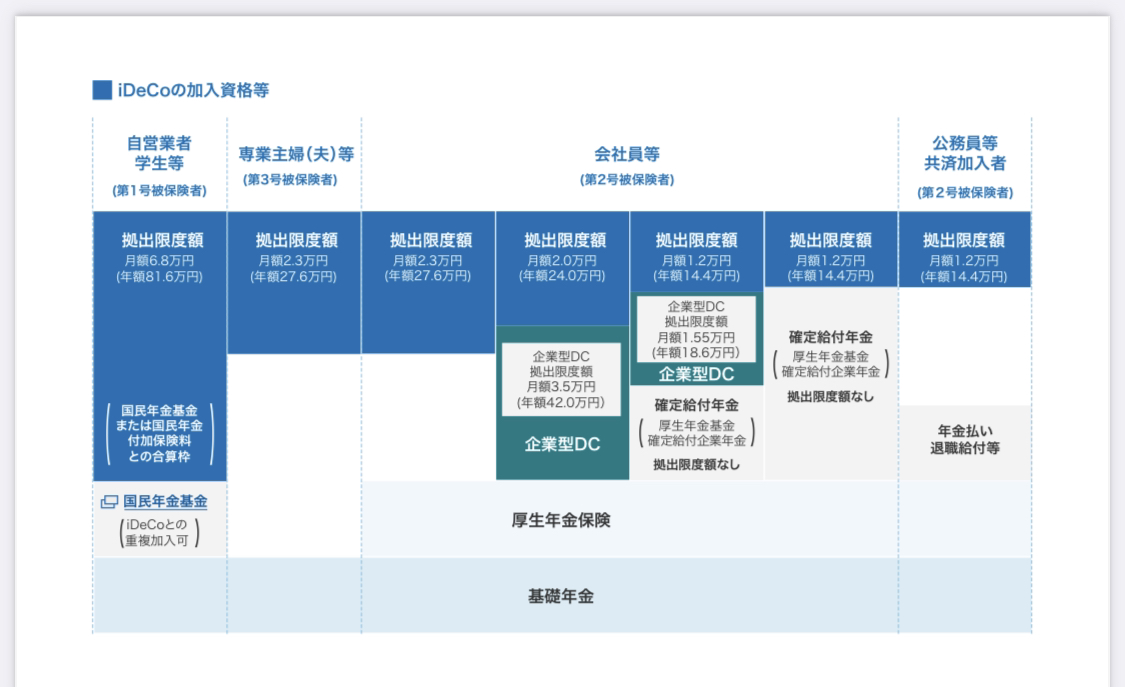Click the 年額42.0万円 annual amount
The height and width of the screenshot is (687, 1125).
point(561,402)
